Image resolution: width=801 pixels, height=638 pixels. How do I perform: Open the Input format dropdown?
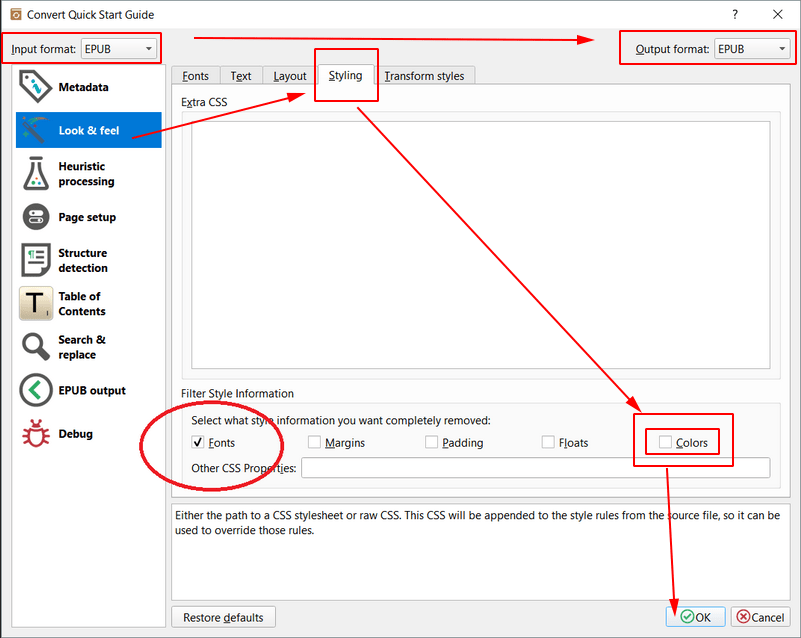pos(119,49)
